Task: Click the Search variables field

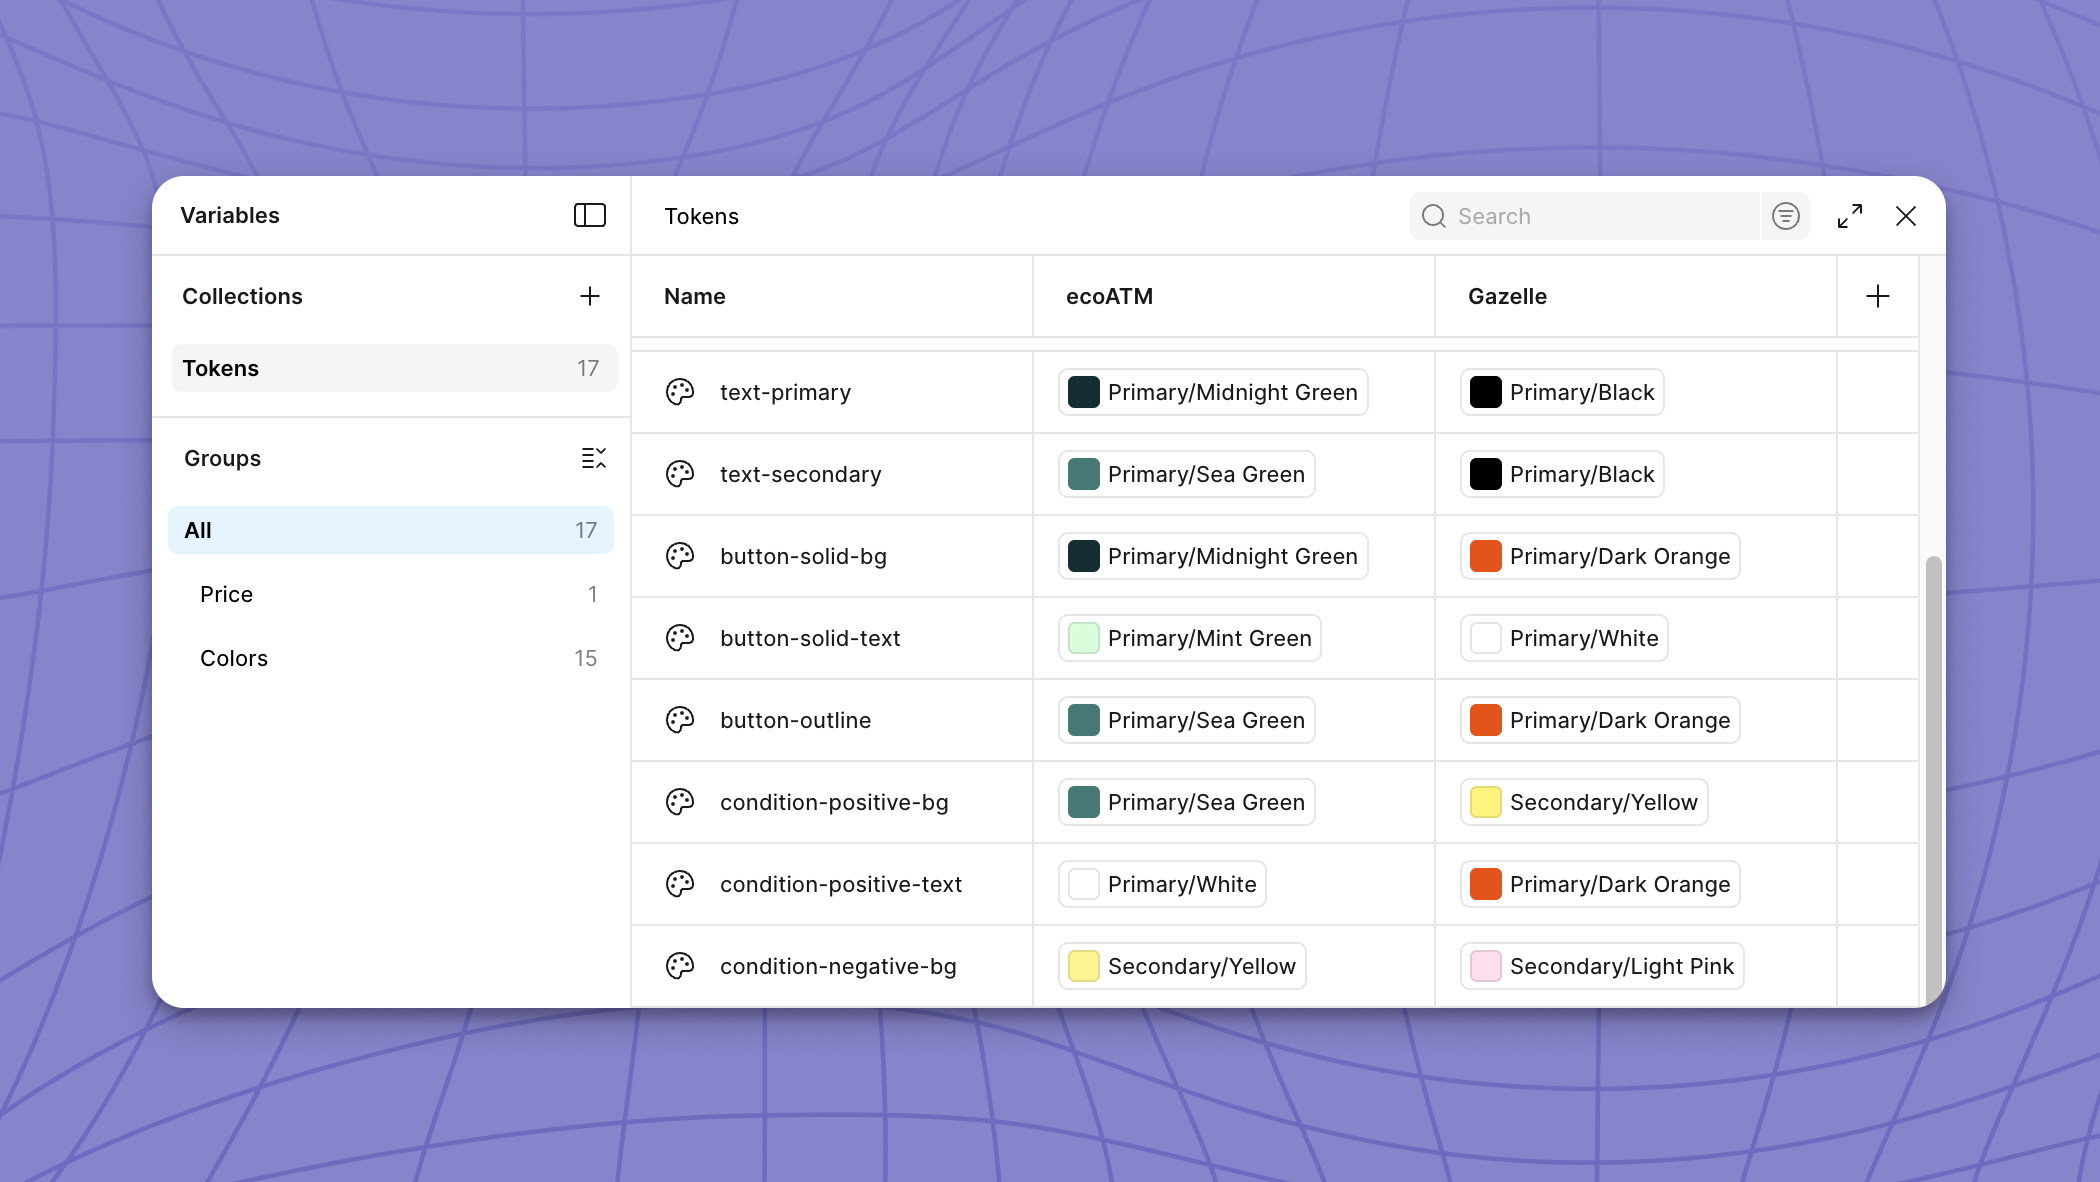Action: tap(1600, 216)
